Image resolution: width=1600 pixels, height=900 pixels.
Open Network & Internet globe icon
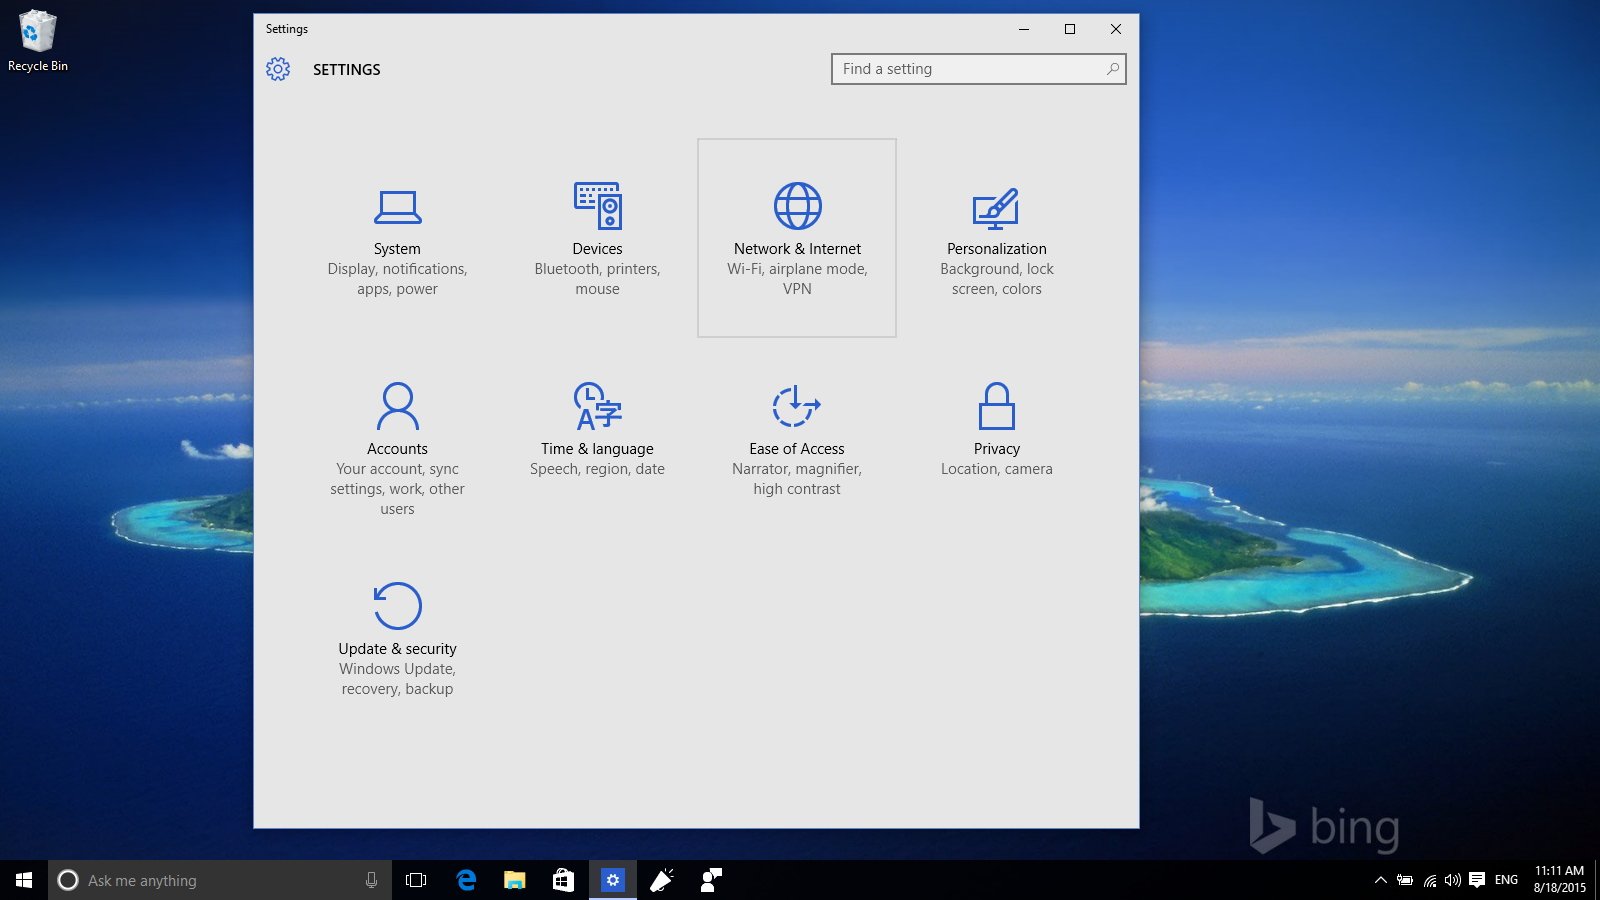coord(797,206)
